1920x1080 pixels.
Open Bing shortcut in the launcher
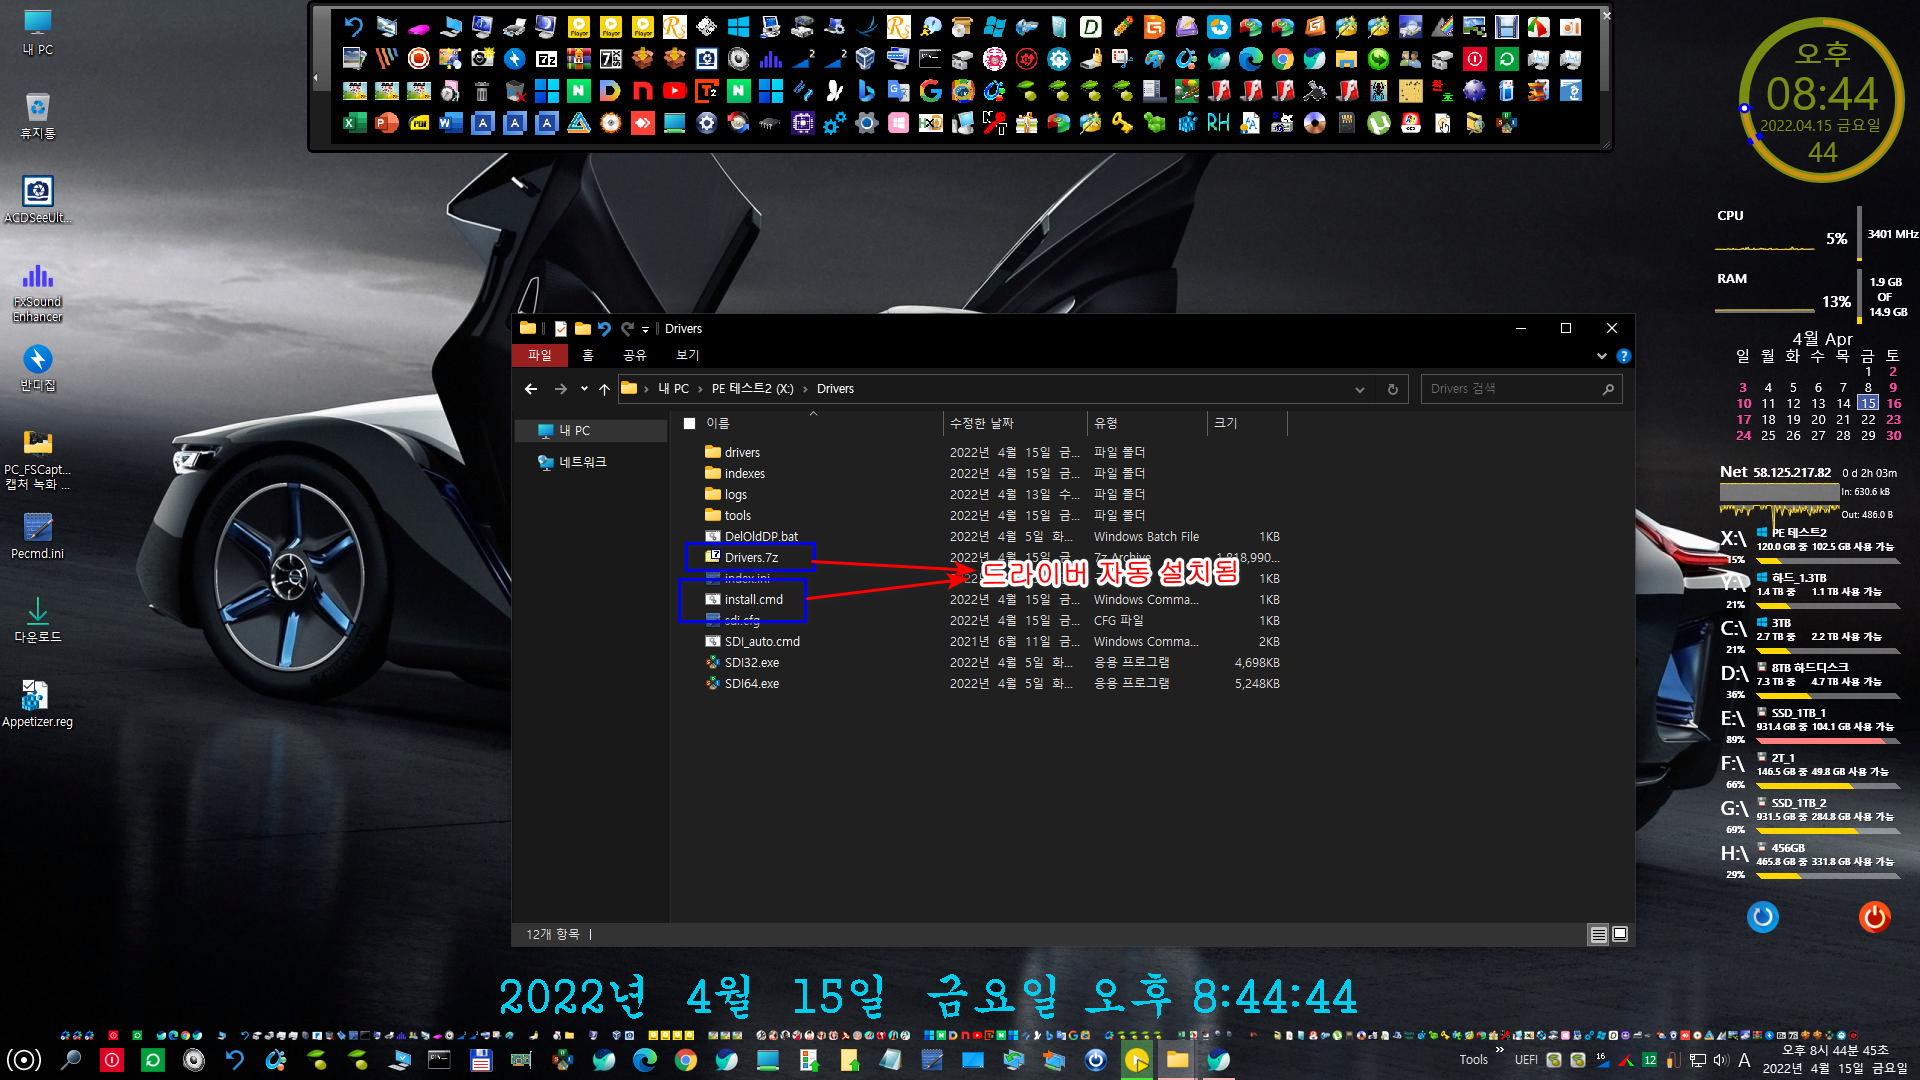pyautogui.click(x=866, y=91)
